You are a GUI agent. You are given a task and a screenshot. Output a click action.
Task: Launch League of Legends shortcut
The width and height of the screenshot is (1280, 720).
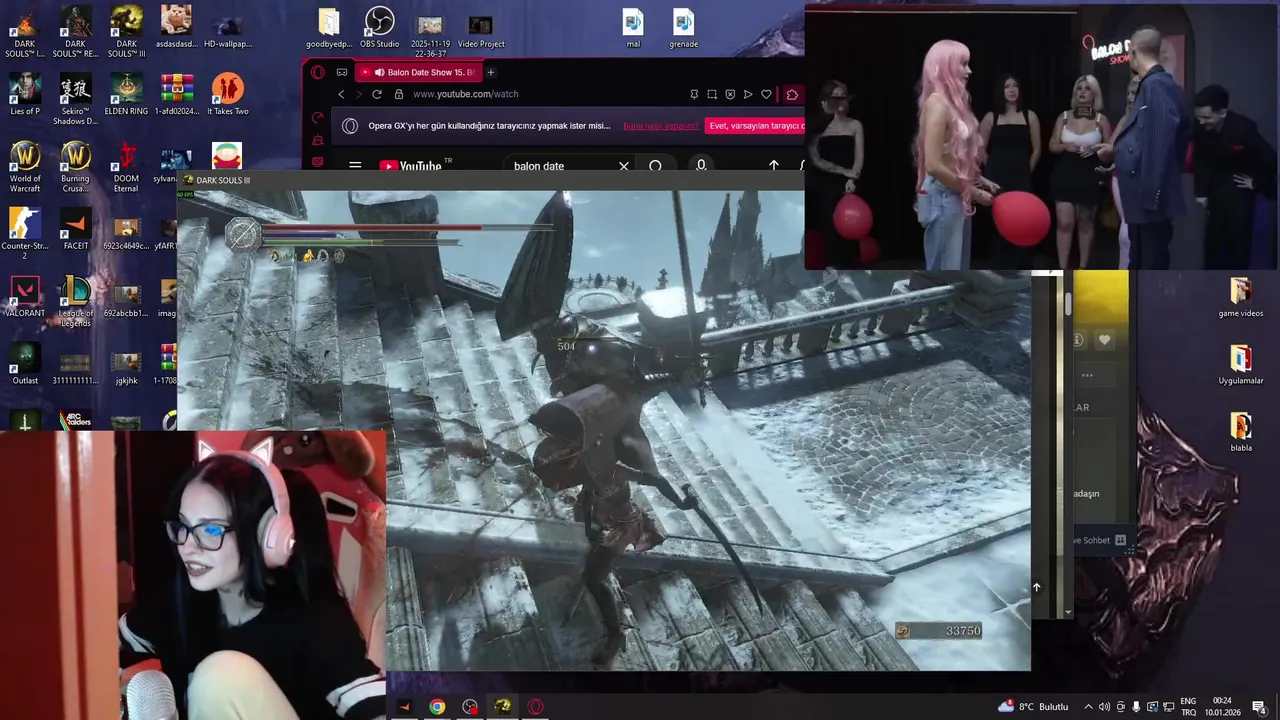(75, 301)
